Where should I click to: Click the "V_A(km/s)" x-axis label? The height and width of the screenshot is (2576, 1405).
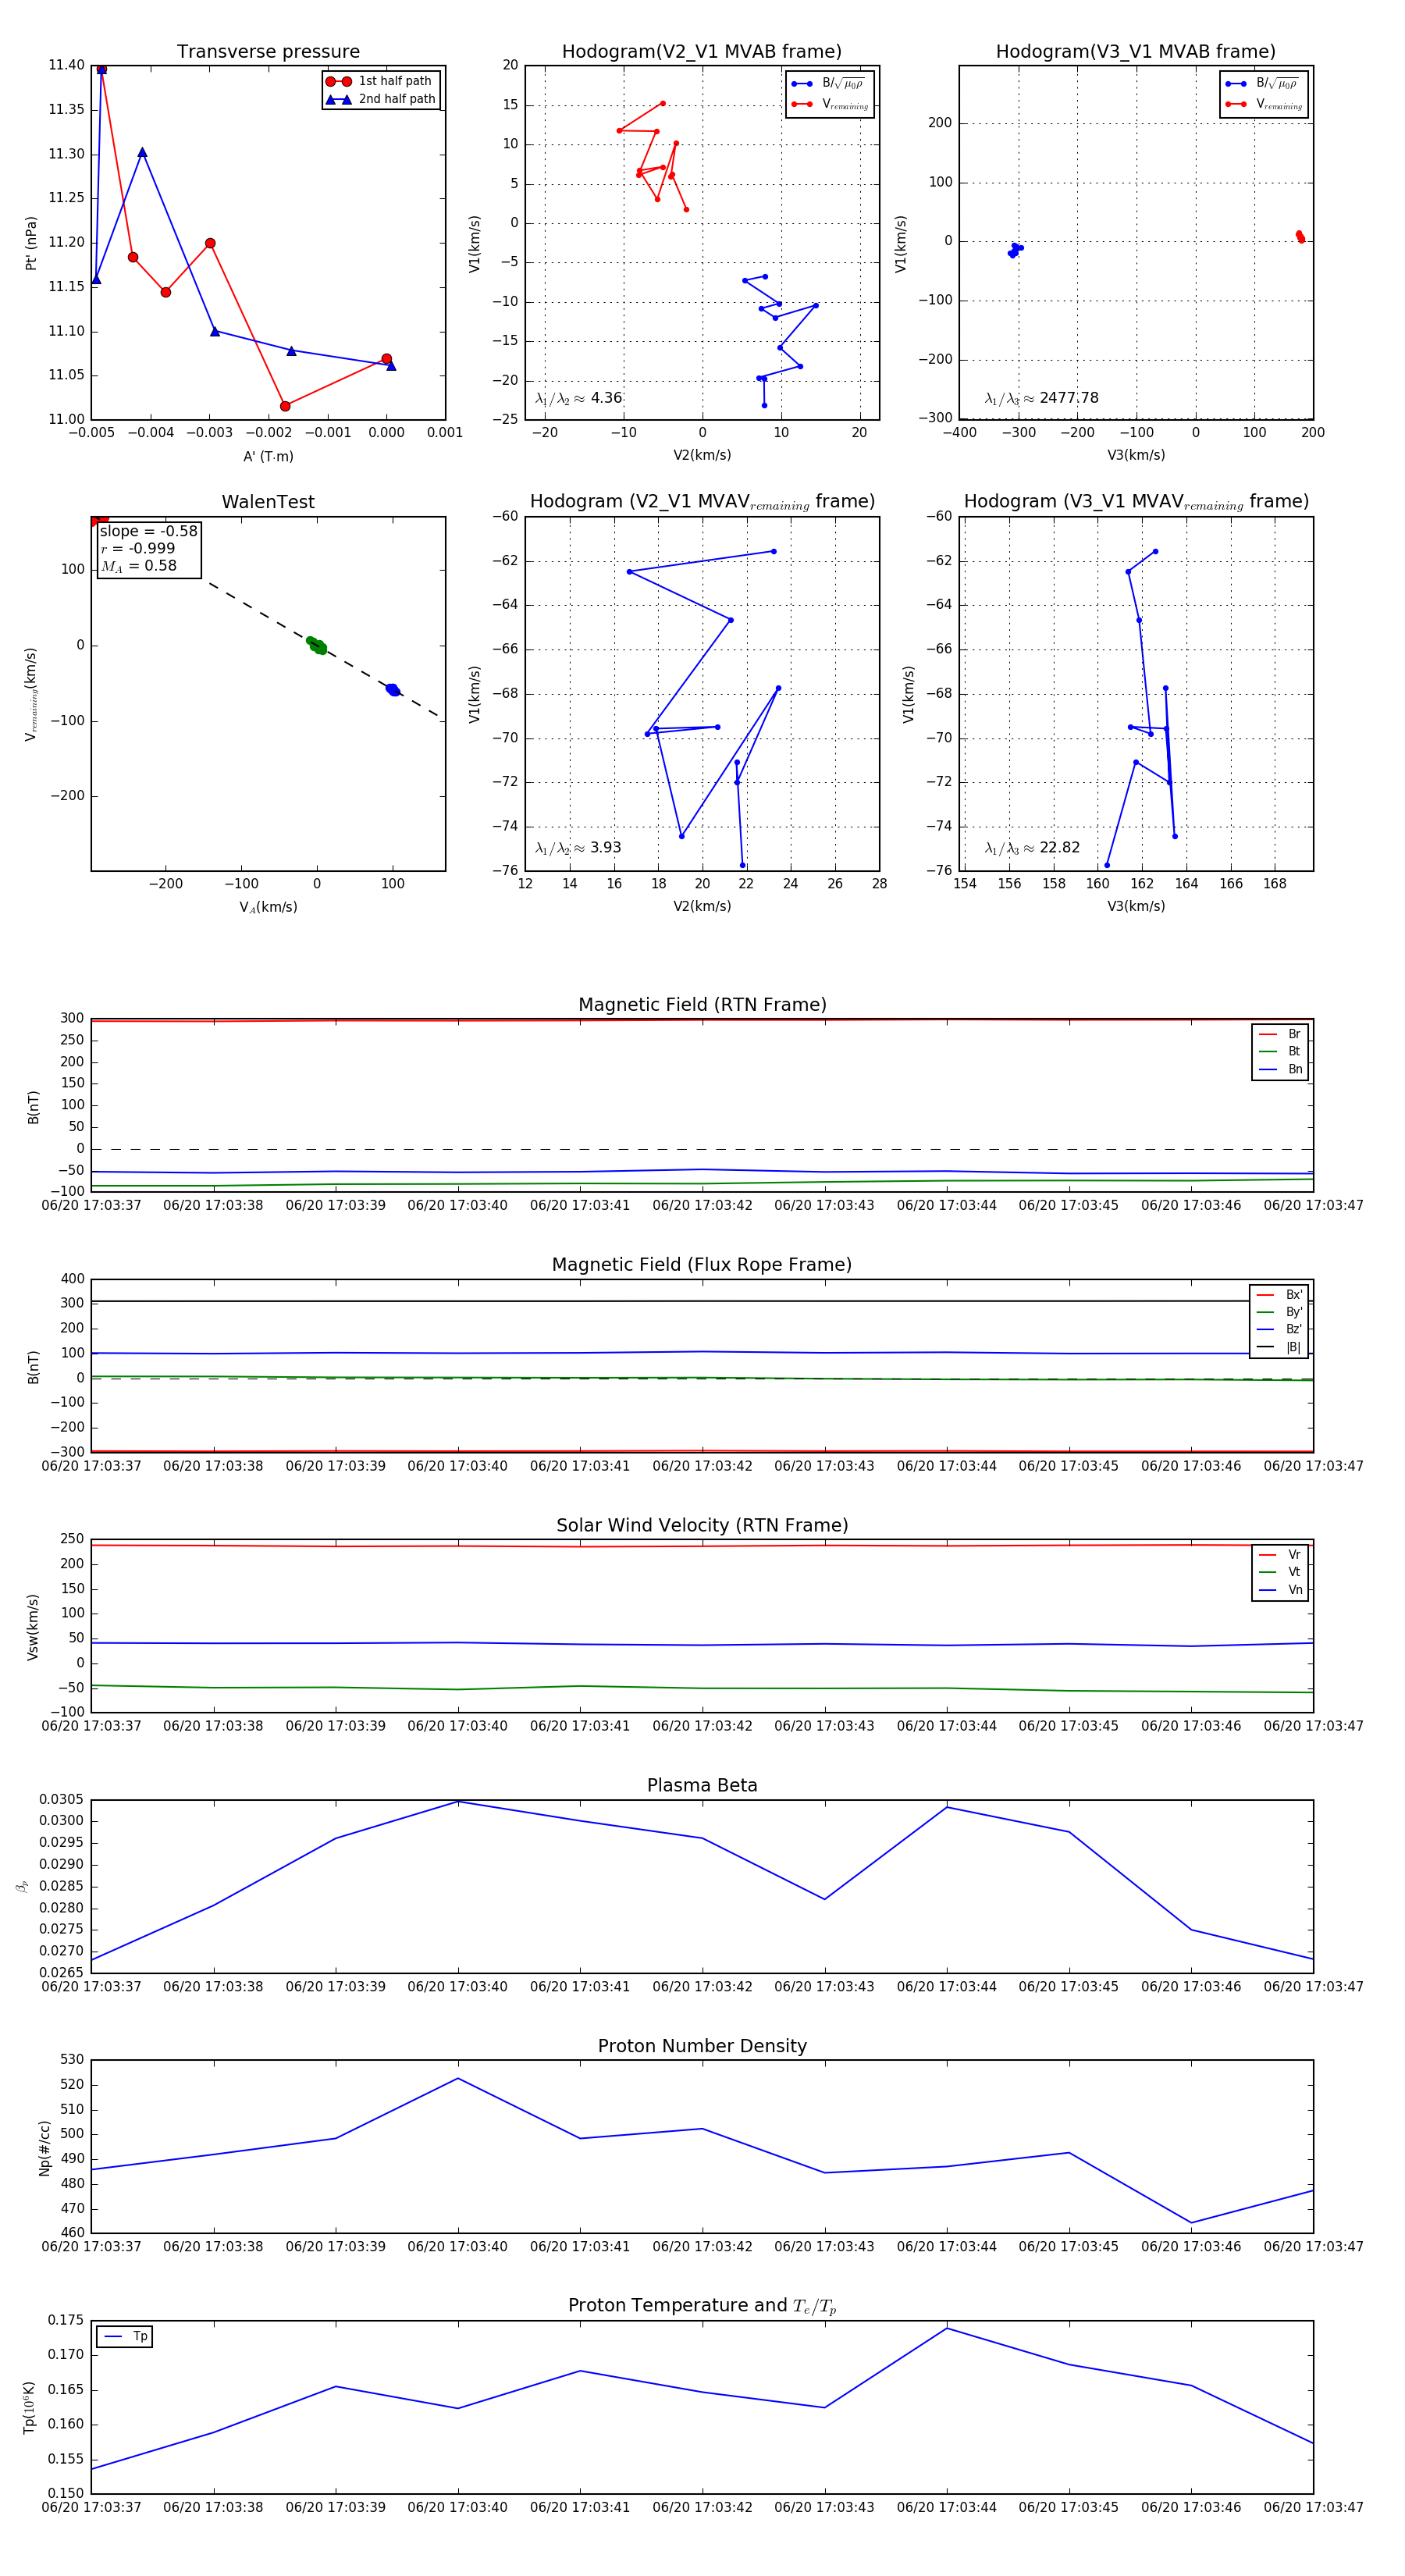268,907
